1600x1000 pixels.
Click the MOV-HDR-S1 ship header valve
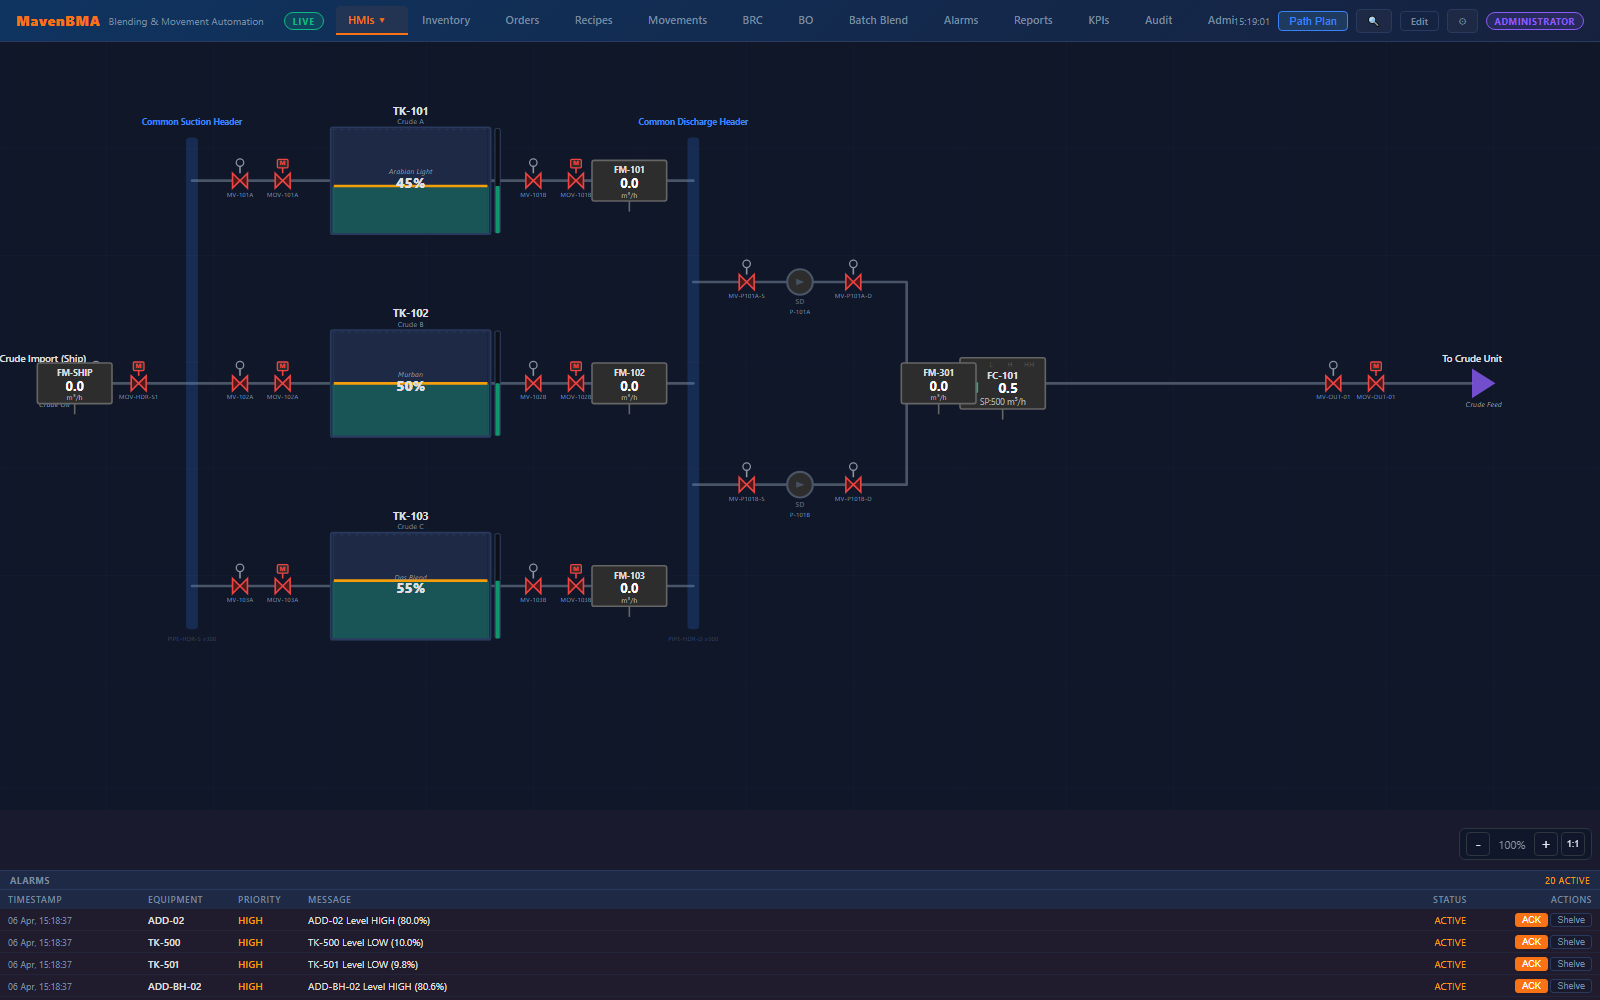139,383
